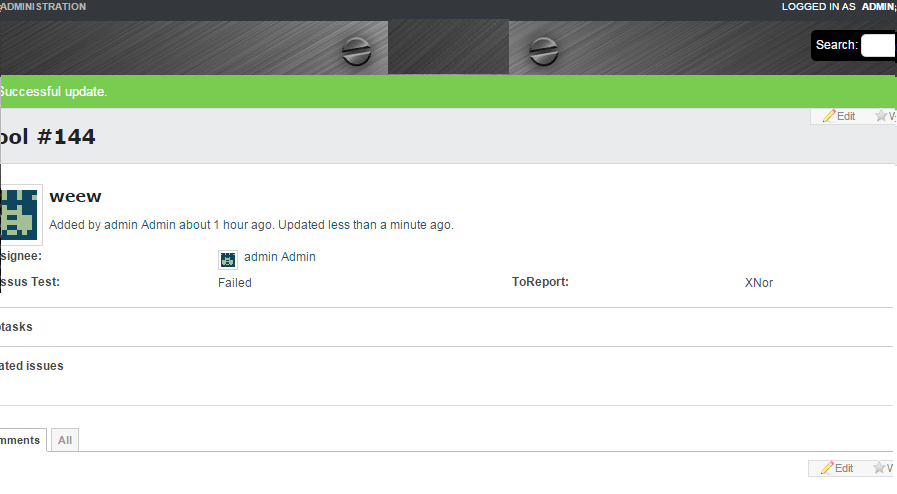Select the 'XNor' field value
Screen dimensions: 897x494
click(759, 282)
